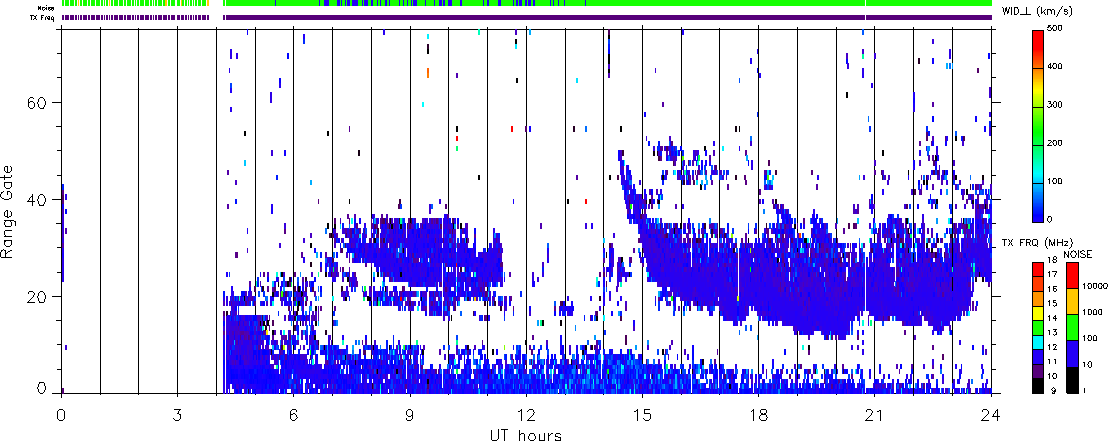The width and height of the screenshot is (1108, 441).
Task: Click the x-axis tick label '24'
Action: tap(991, 414)
